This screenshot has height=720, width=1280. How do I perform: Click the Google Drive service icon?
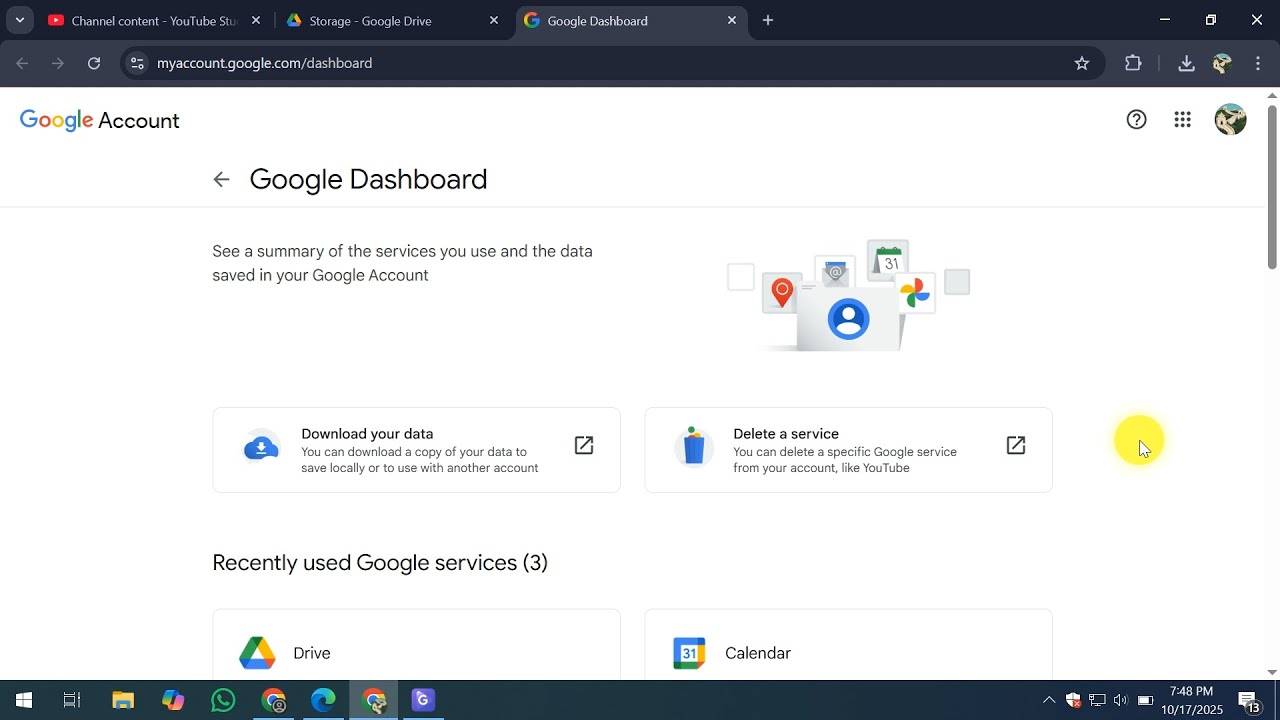pos(257,653)
